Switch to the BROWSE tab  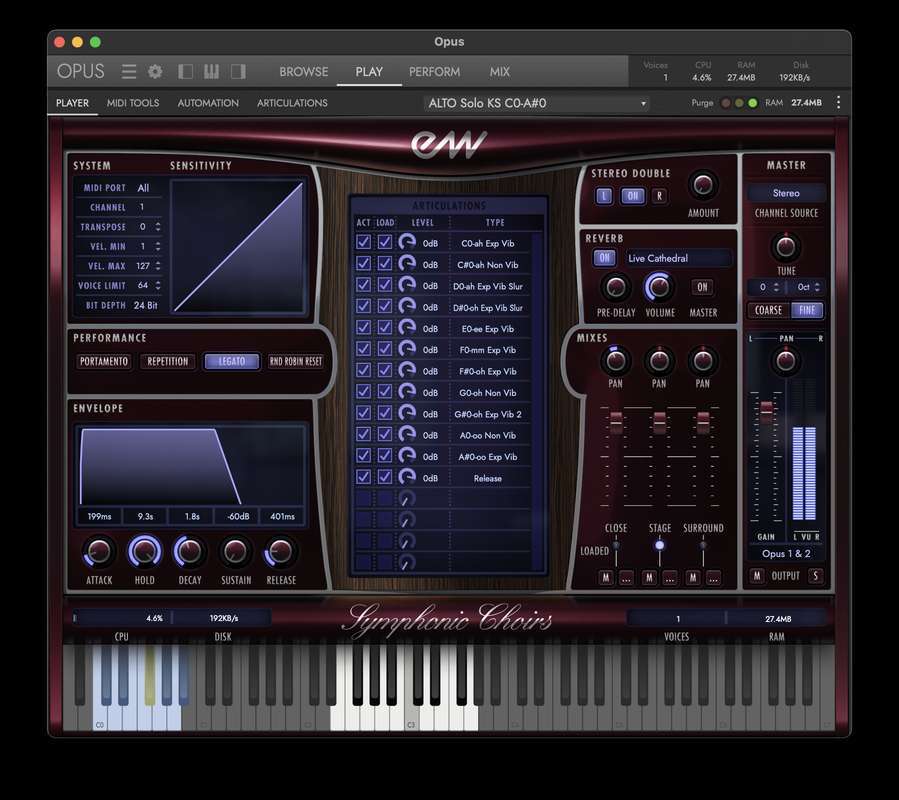coord(304,71)
